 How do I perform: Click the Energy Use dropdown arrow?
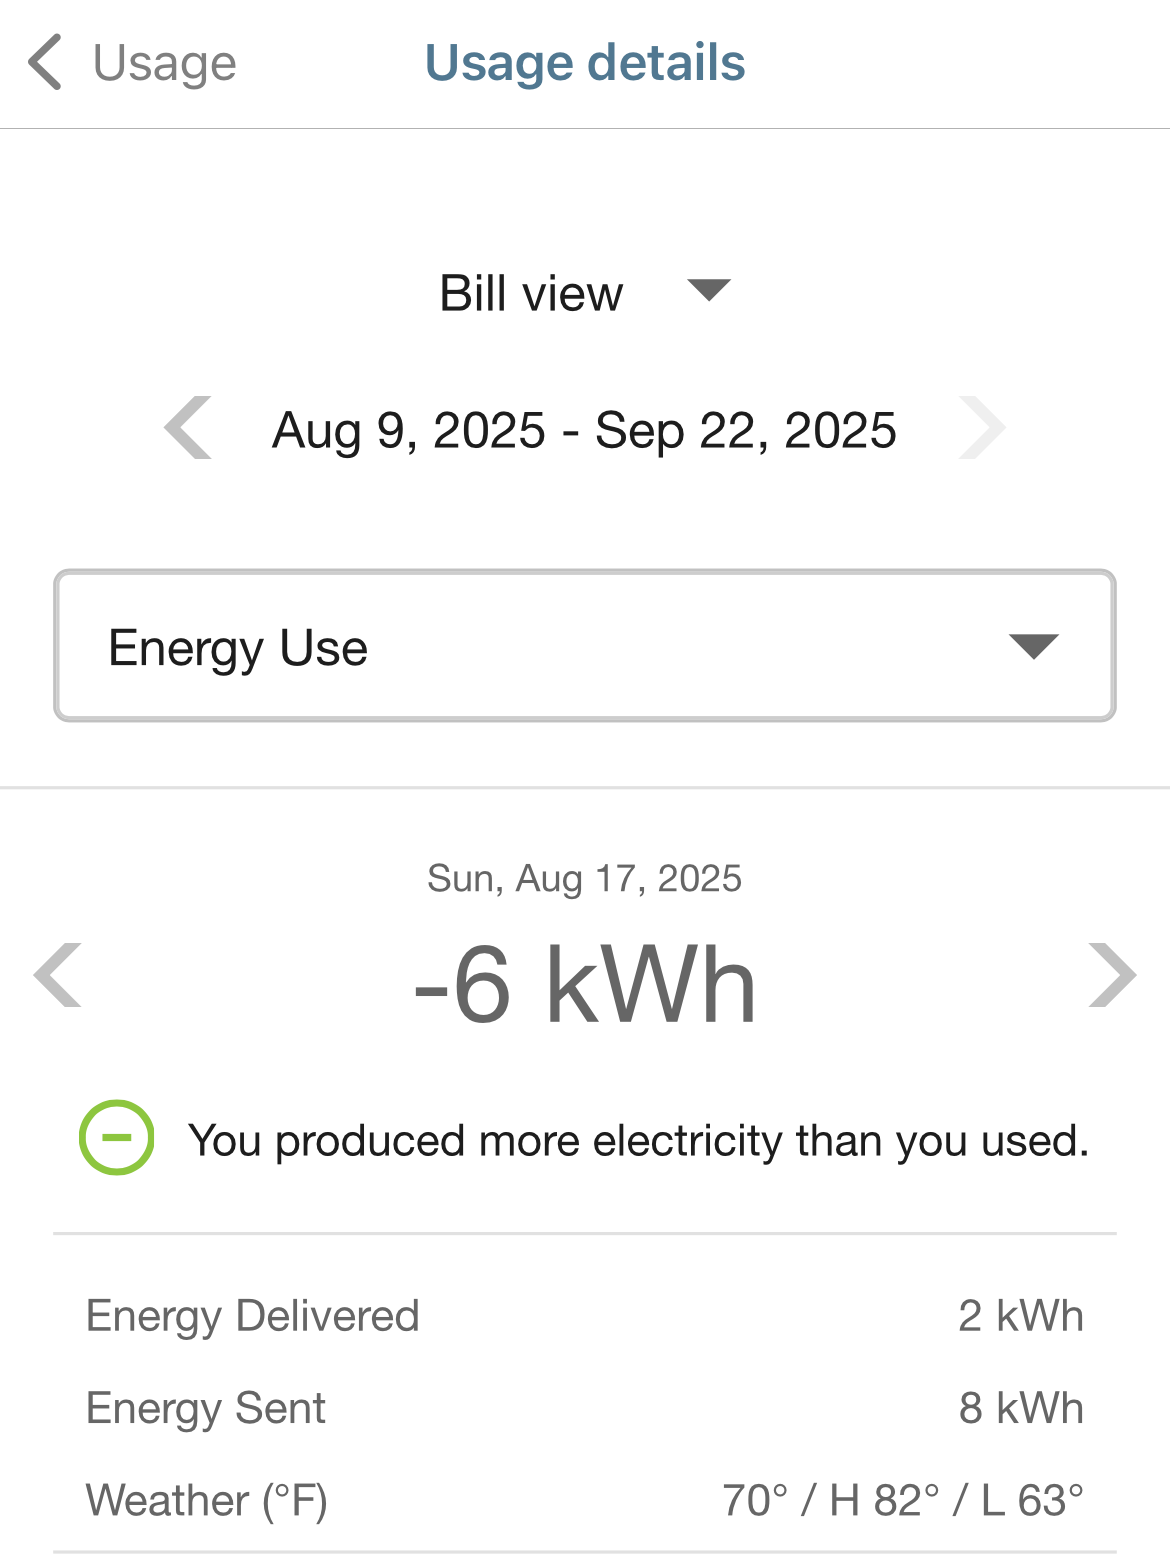1033,646
